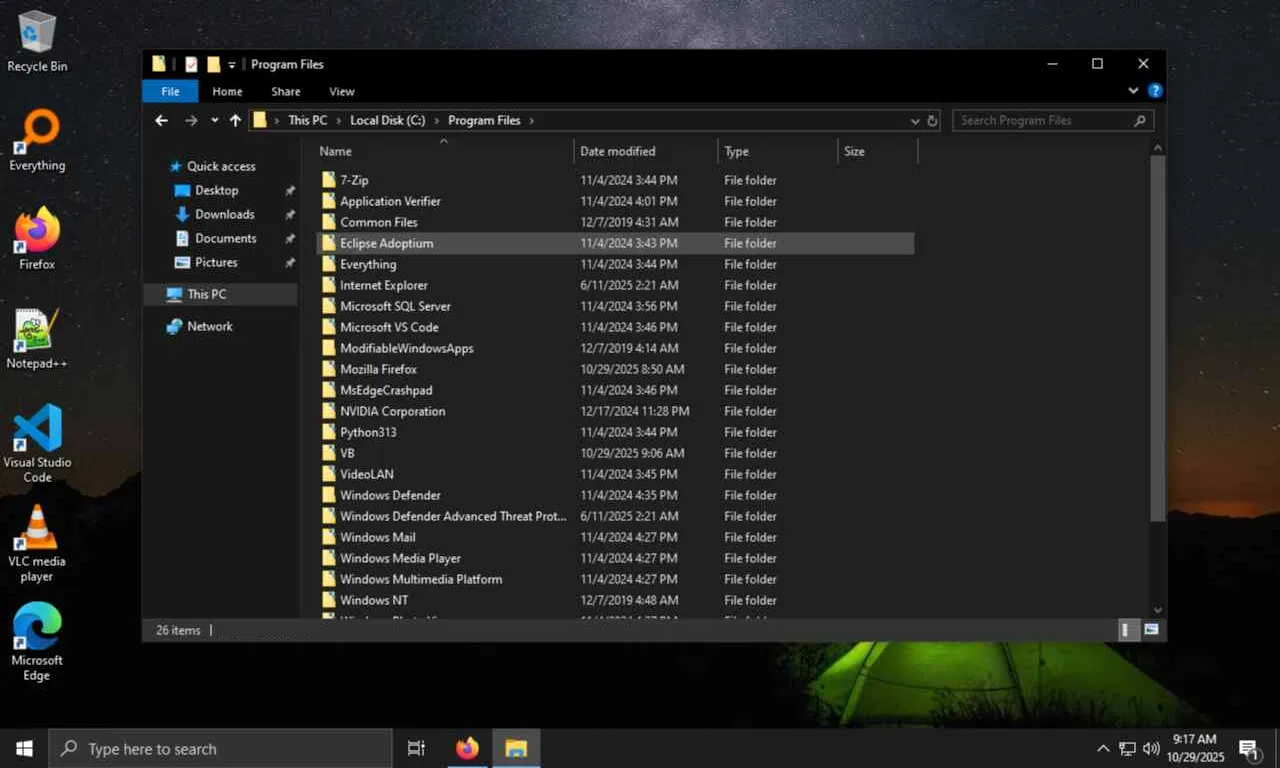
Task: Open Help with the question mark icon
Action: pos(1155,91)
